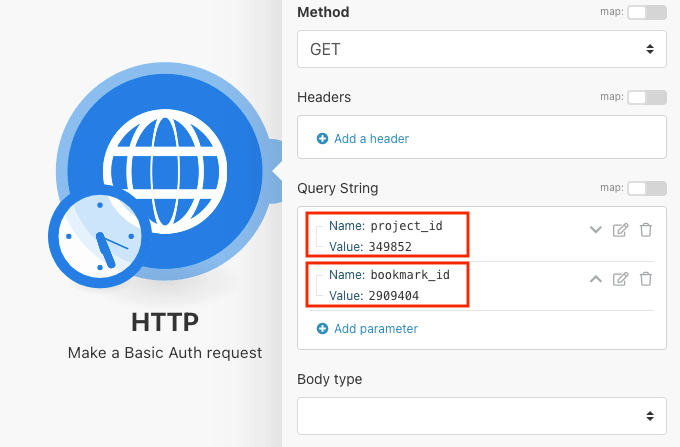Delete the project_id query parameter

[646, 230]
